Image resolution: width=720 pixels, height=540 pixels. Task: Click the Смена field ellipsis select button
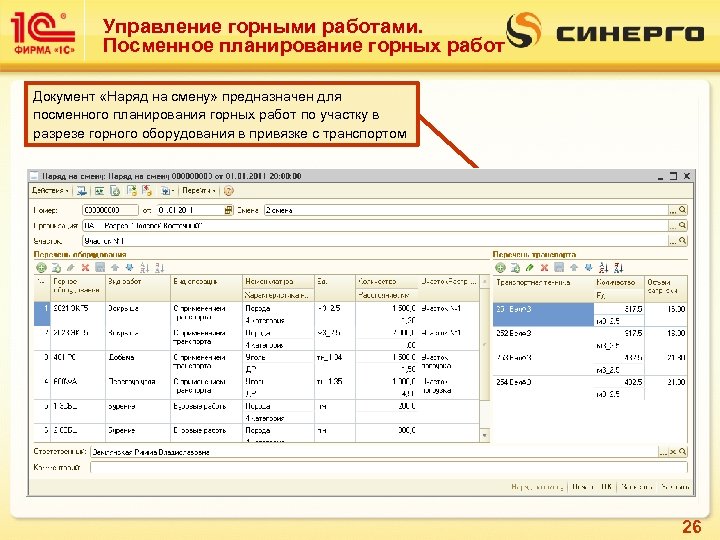(x=673, y=210)
